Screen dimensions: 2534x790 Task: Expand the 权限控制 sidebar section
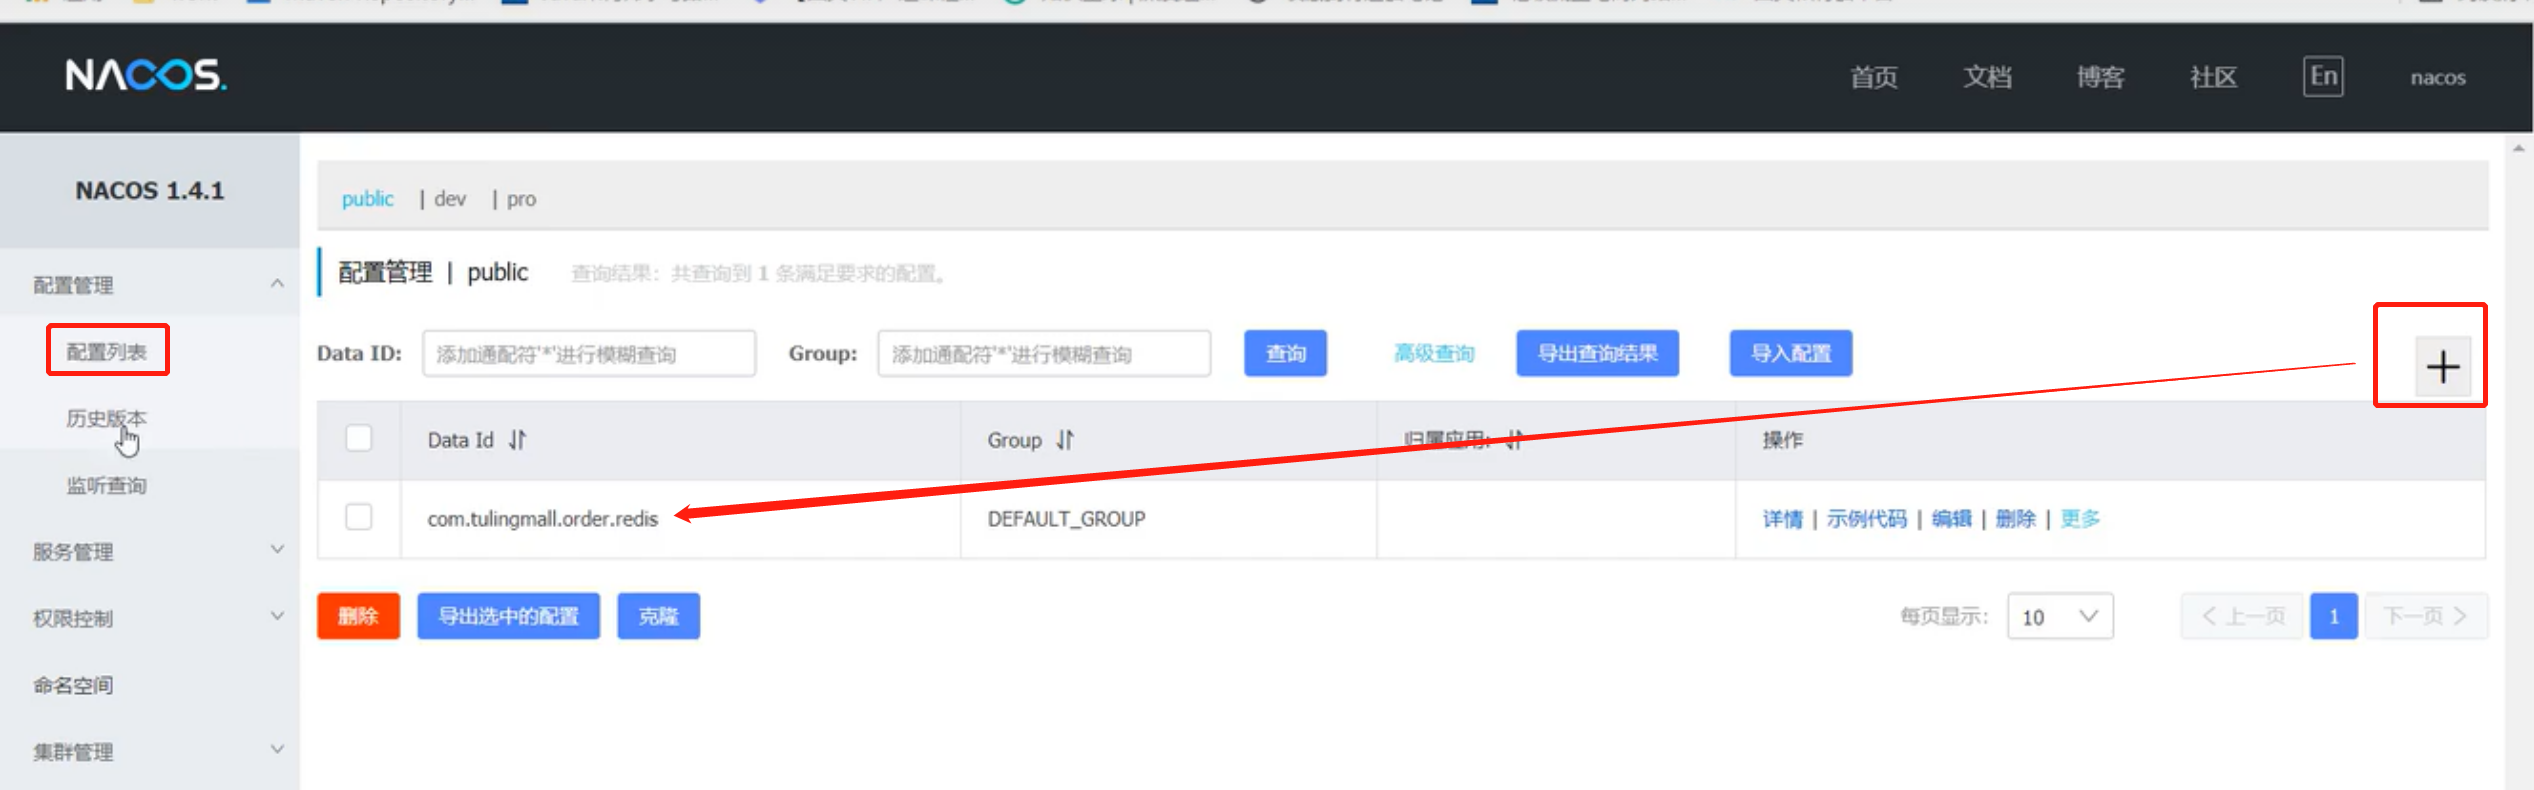click(x=277, y=616)
